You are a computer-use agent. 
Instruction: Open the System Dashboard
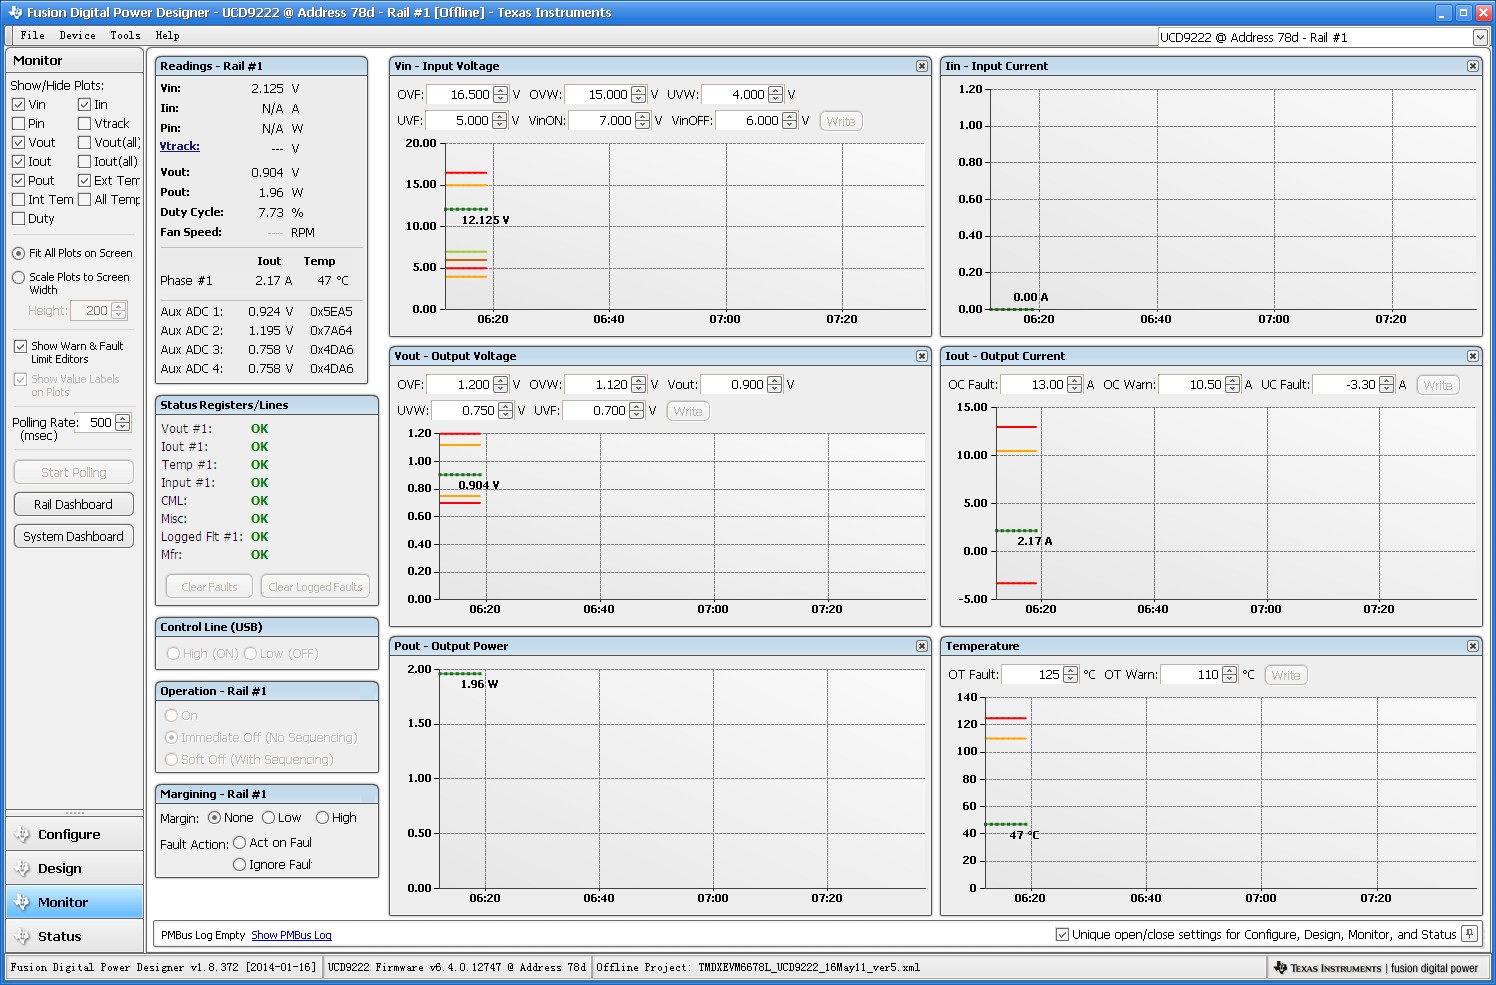click(x=73, y=536)
